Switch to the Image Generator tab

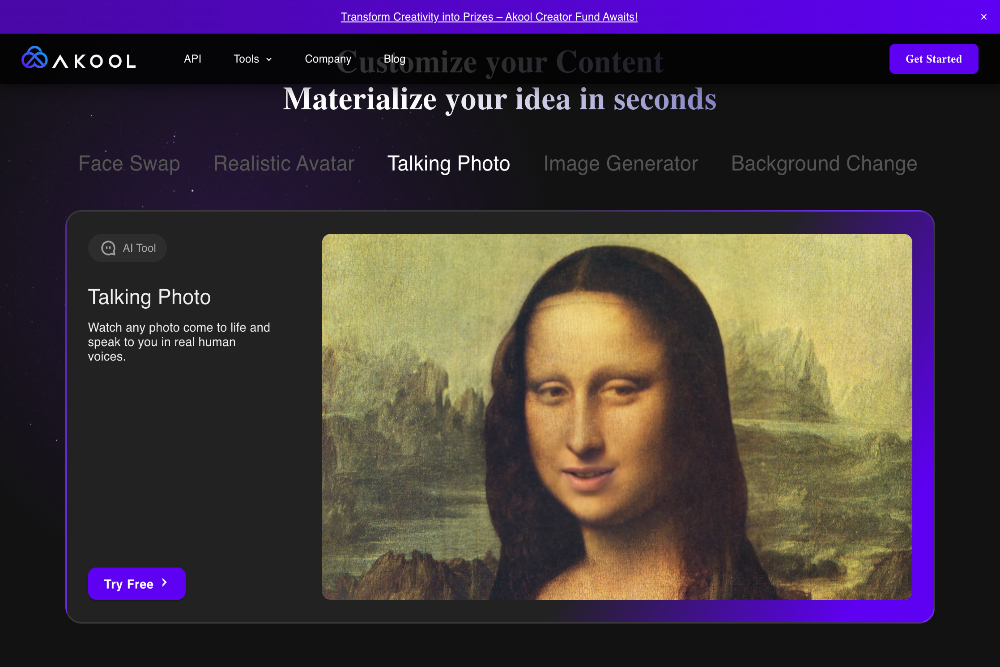[x=621, y=163]
